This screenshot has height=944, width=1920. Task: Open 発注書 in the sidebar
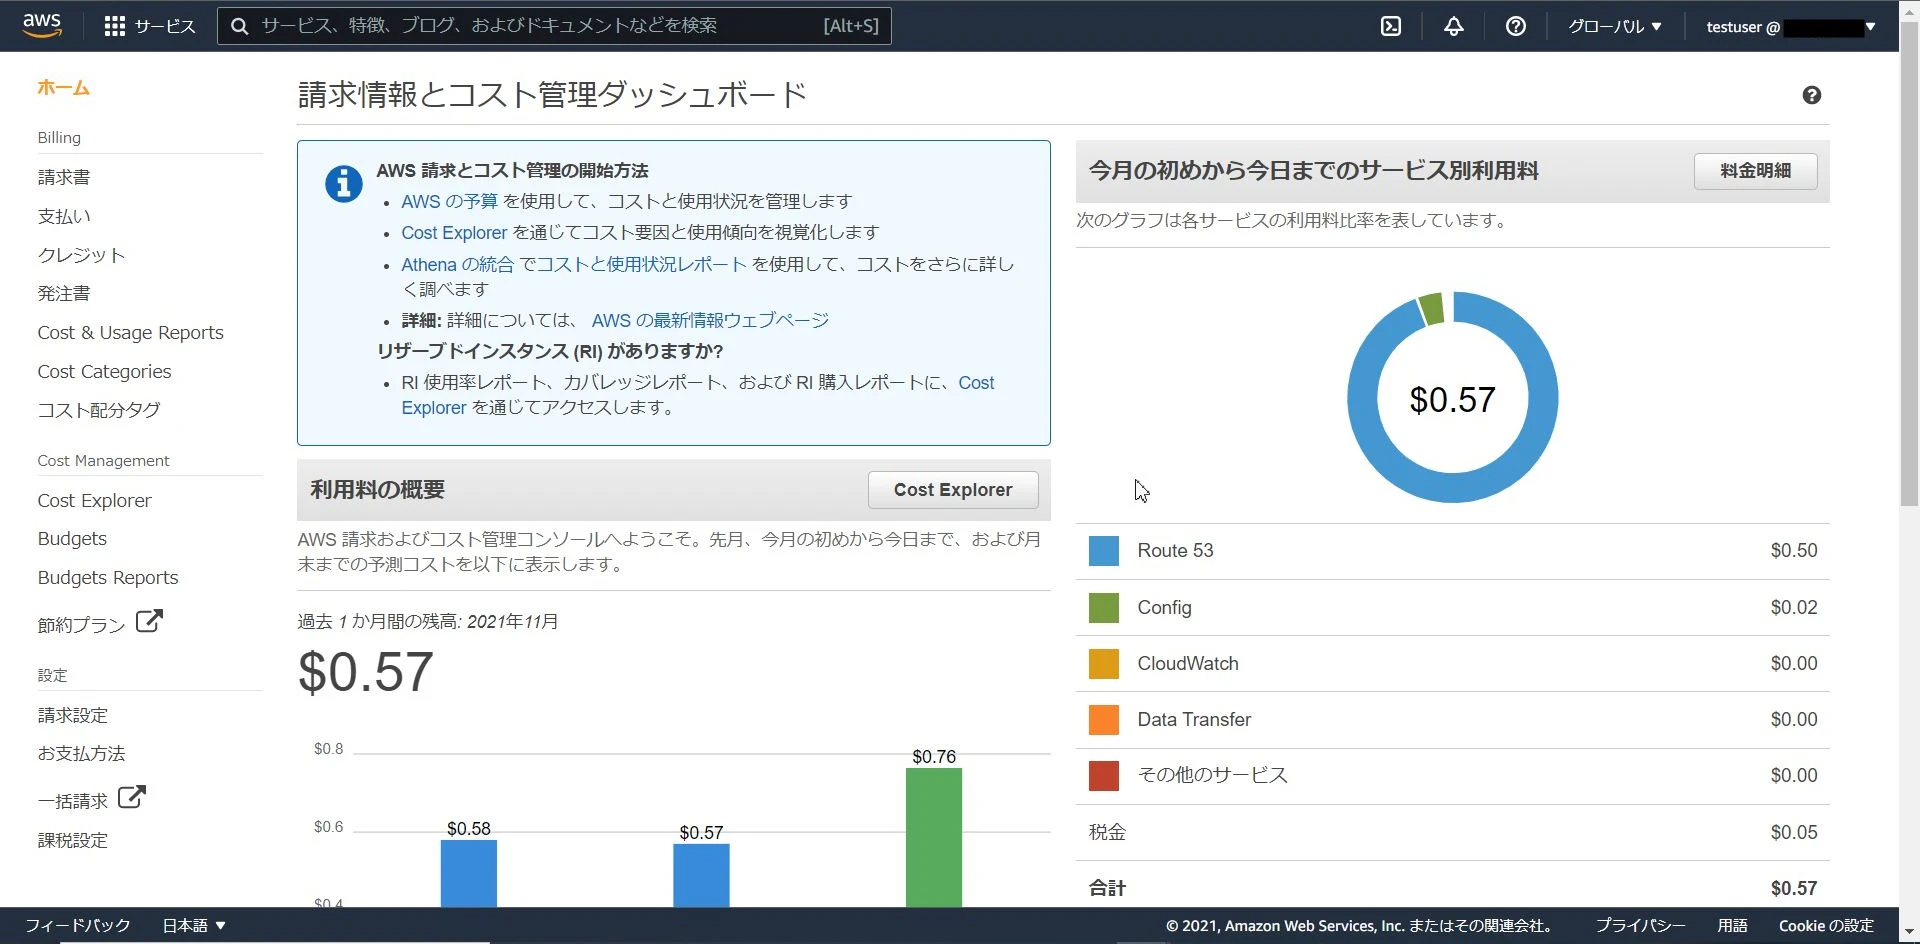coord(64,293)
